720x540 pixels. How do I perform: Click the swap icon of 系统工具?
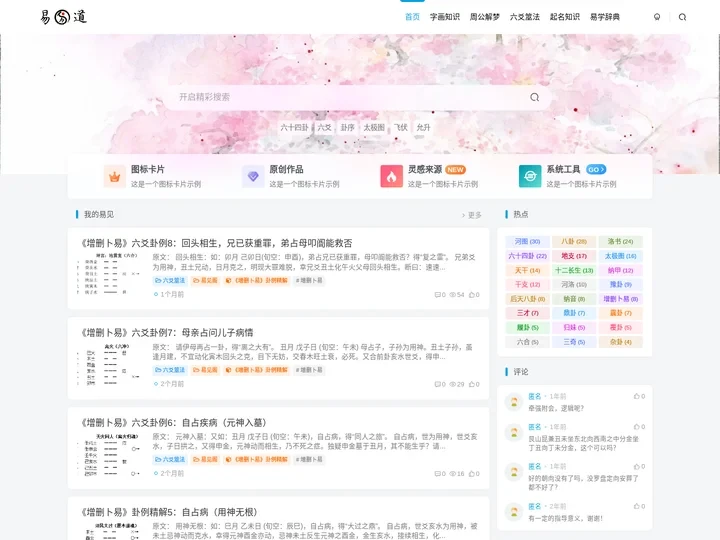coord(530,176)
